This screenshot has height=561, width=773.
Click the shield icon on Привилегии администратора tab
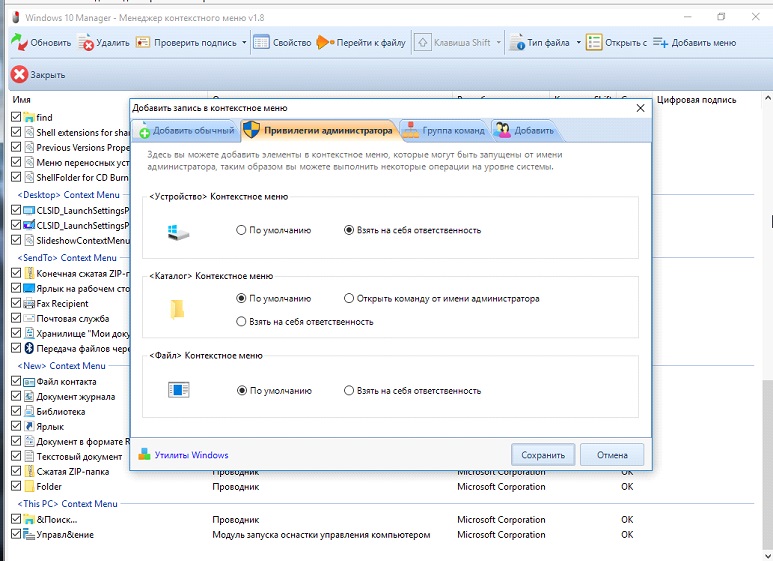pos(251,130)
